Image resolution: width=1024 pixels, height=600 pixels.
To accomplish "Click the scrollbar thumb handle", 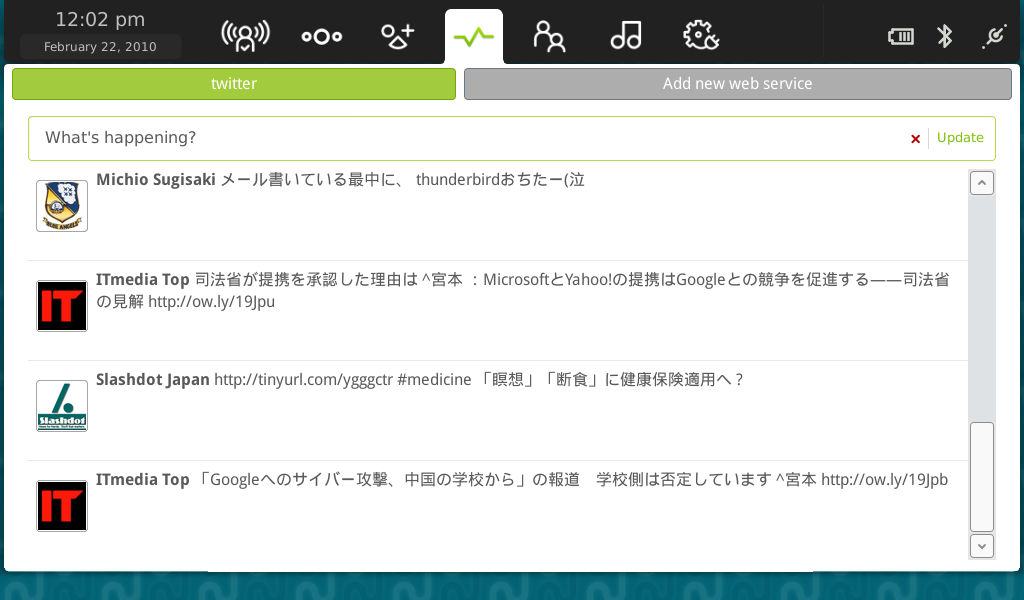I will click(982, 477).
